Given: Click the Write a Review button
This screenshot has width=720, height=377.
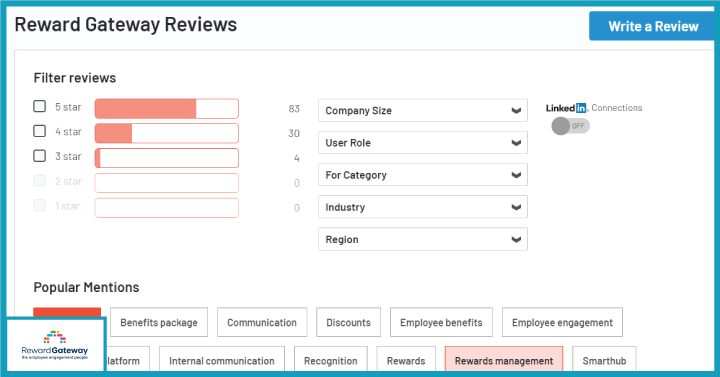Looking at the screenshot, I should point(652,26).
